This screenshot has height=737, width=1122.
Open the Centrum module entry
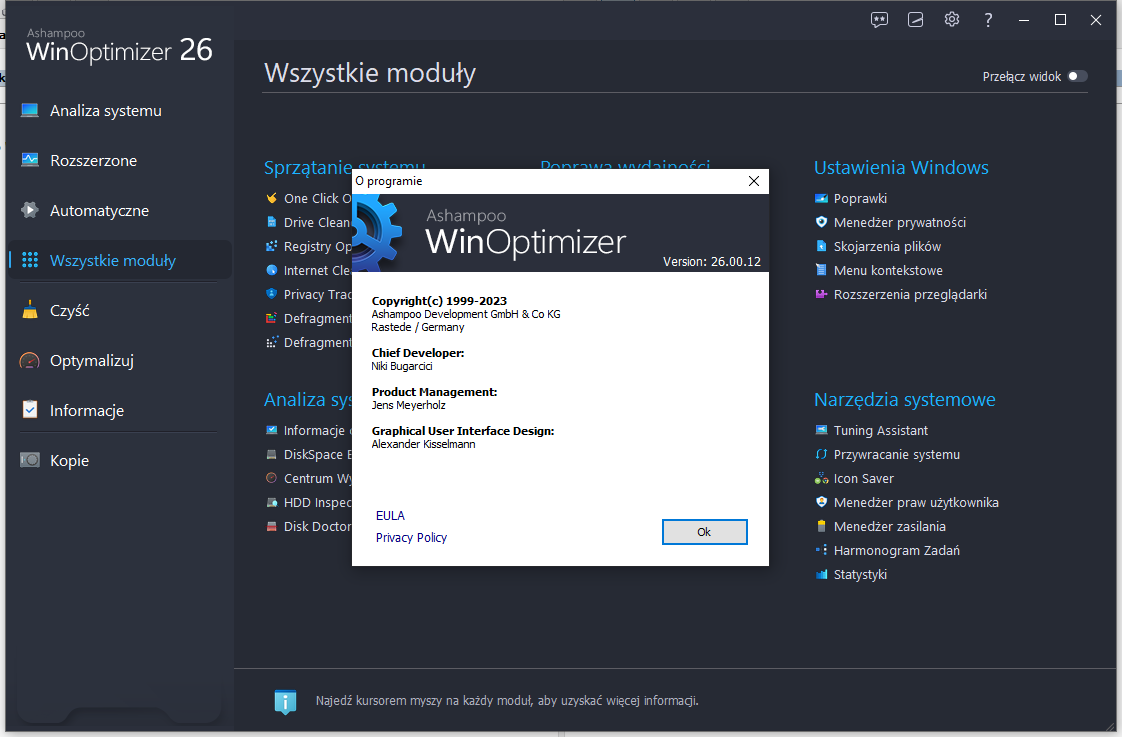318,479
